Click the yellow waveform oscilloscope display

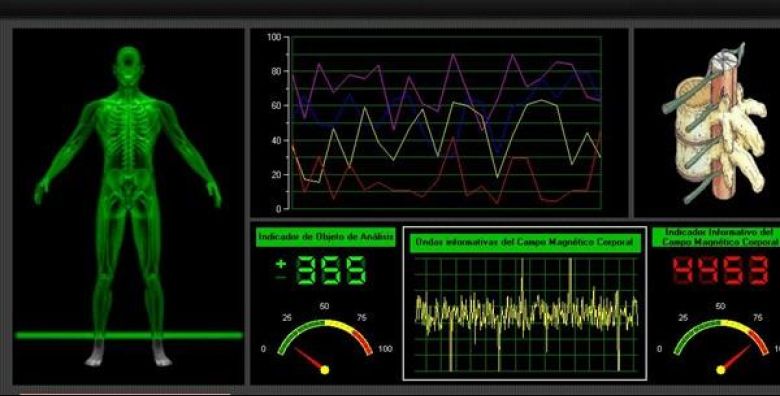coord(526,314)
